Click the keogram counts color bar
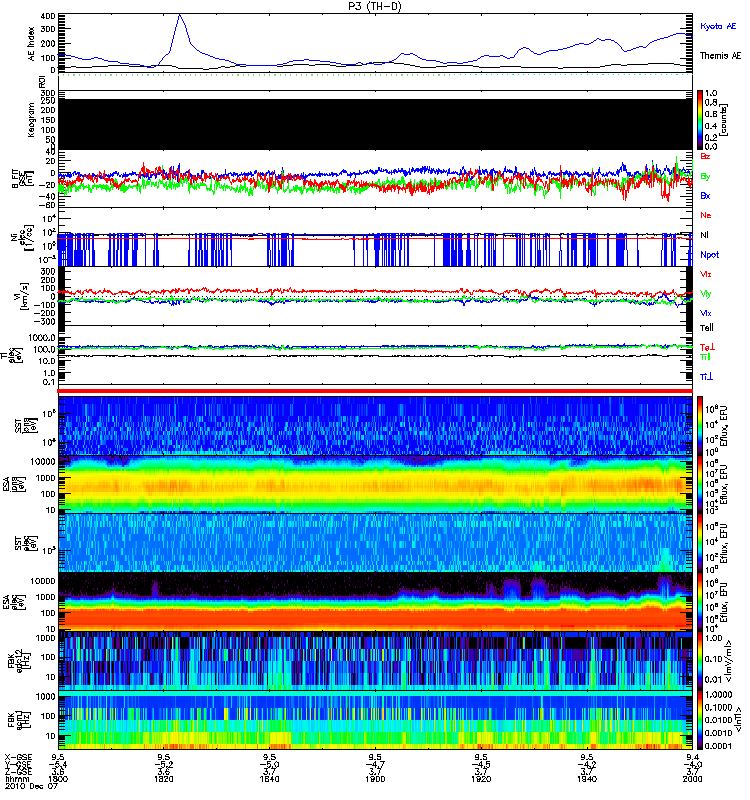750x800 pixels. pyautogui.click(x=700, y=120)
